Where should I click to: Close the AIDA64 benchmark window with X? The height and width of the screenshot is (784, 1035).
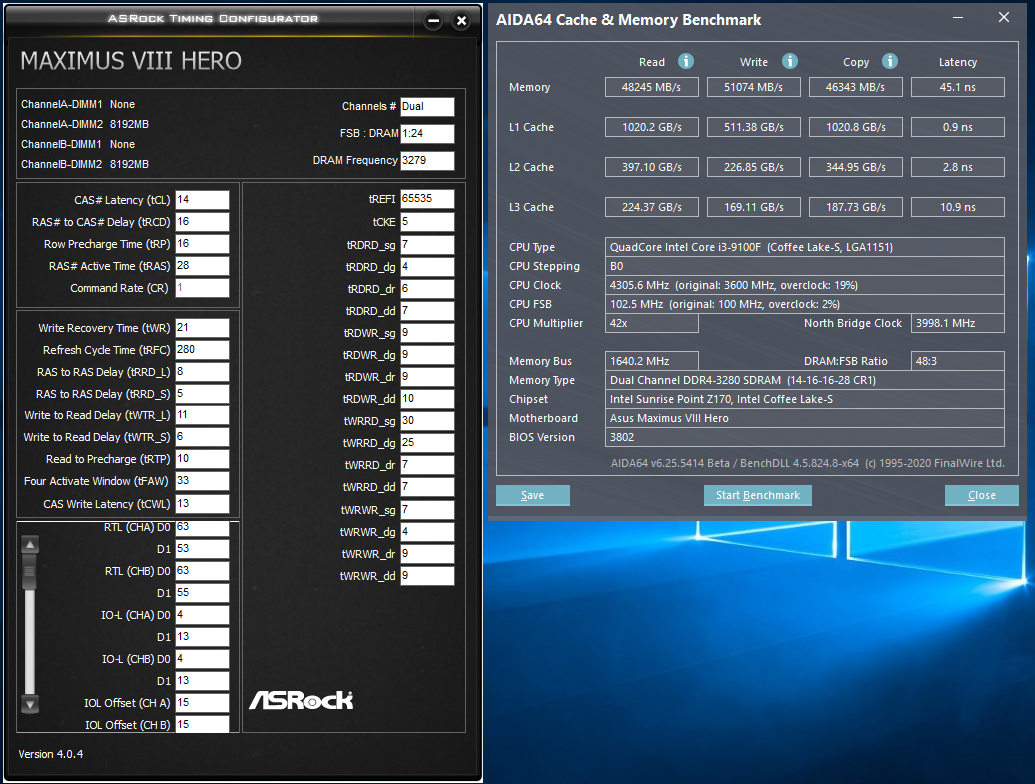tap(1004, 17)
